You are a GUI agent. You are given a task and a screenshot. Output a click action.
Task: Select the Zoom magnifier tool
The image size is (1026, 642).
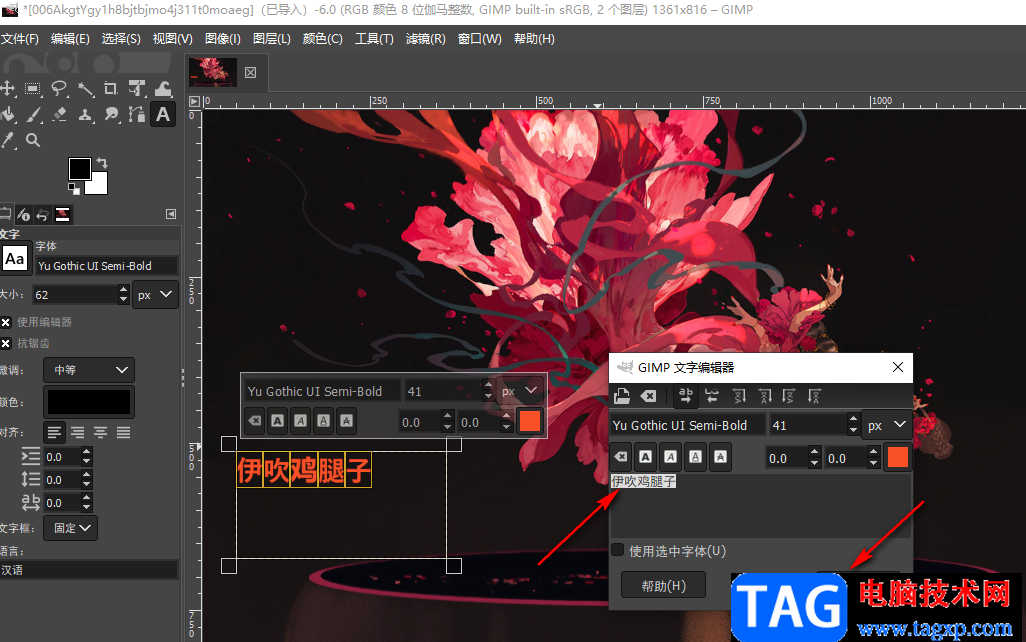pyautogui.click(x=33, y=140)
